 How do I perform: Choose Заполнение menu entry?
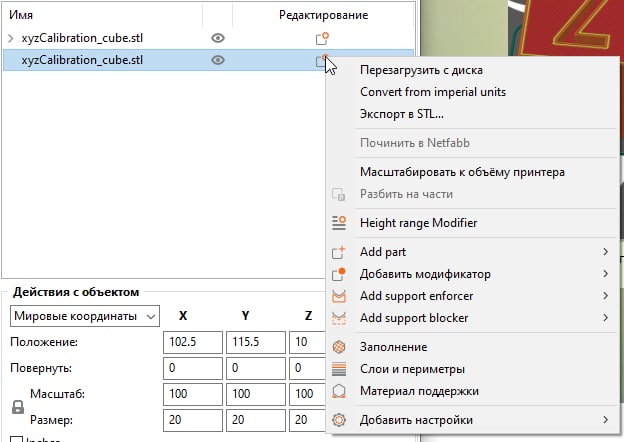click(393, 347)
